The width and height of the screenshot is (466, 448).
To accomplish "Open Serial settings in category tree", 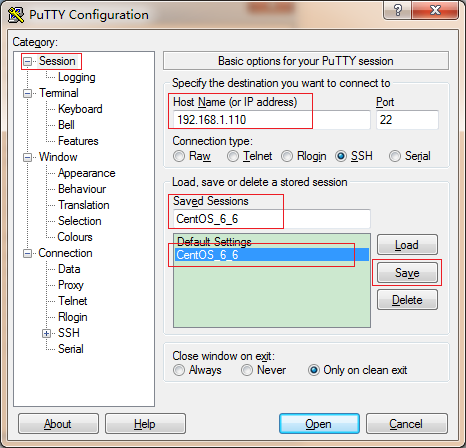I will [x=71, y=349].
